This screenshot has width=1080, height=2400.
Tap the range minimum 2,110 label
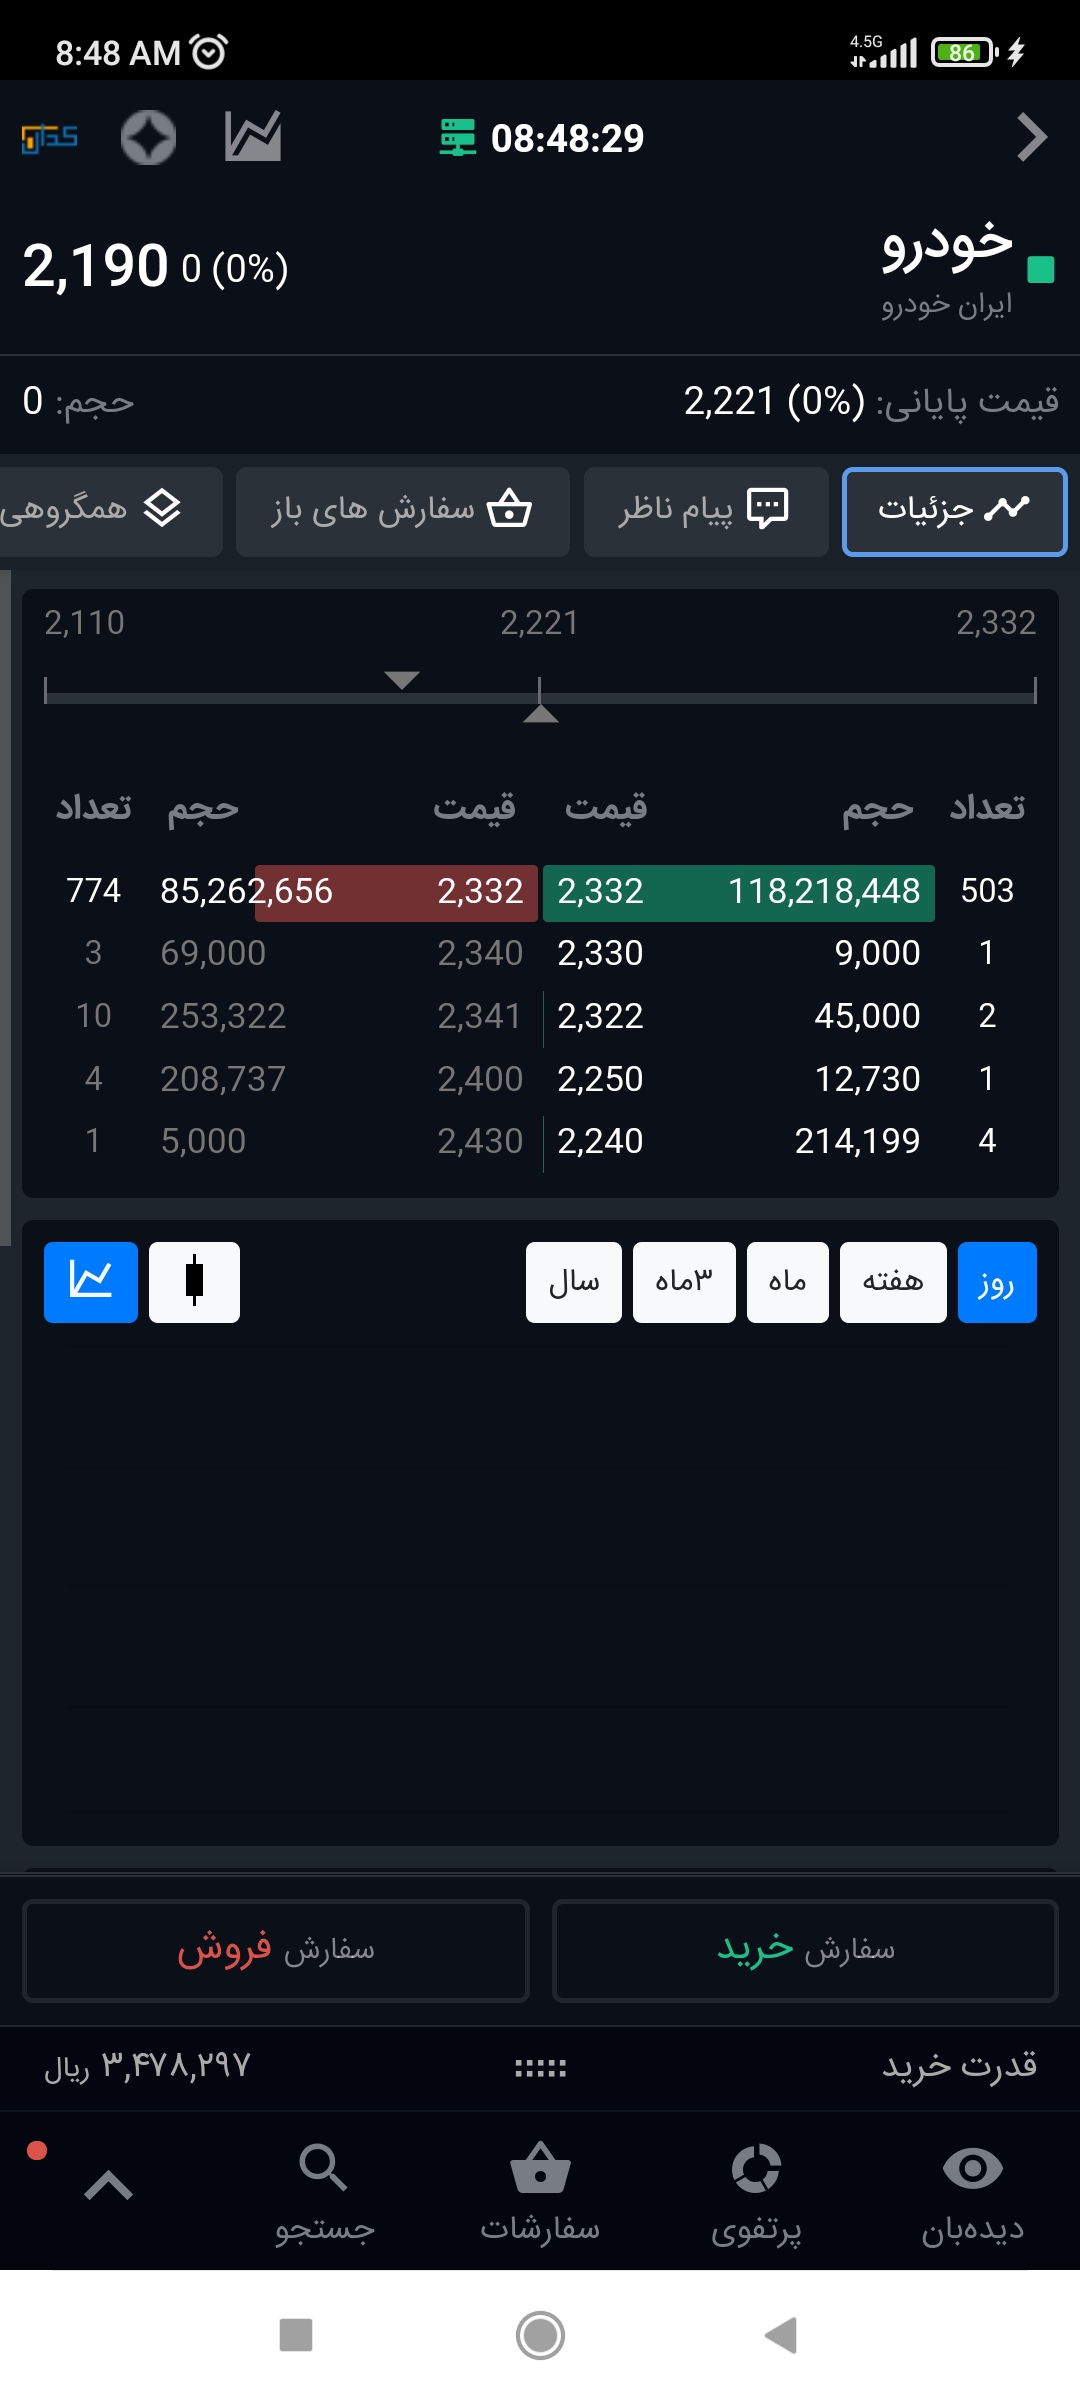tap(84, 623)
